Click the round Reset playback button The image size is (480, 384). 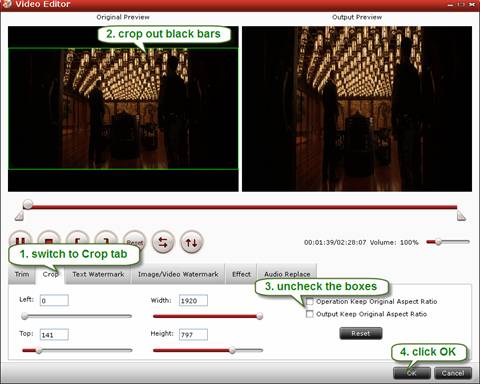click(134, 242)
